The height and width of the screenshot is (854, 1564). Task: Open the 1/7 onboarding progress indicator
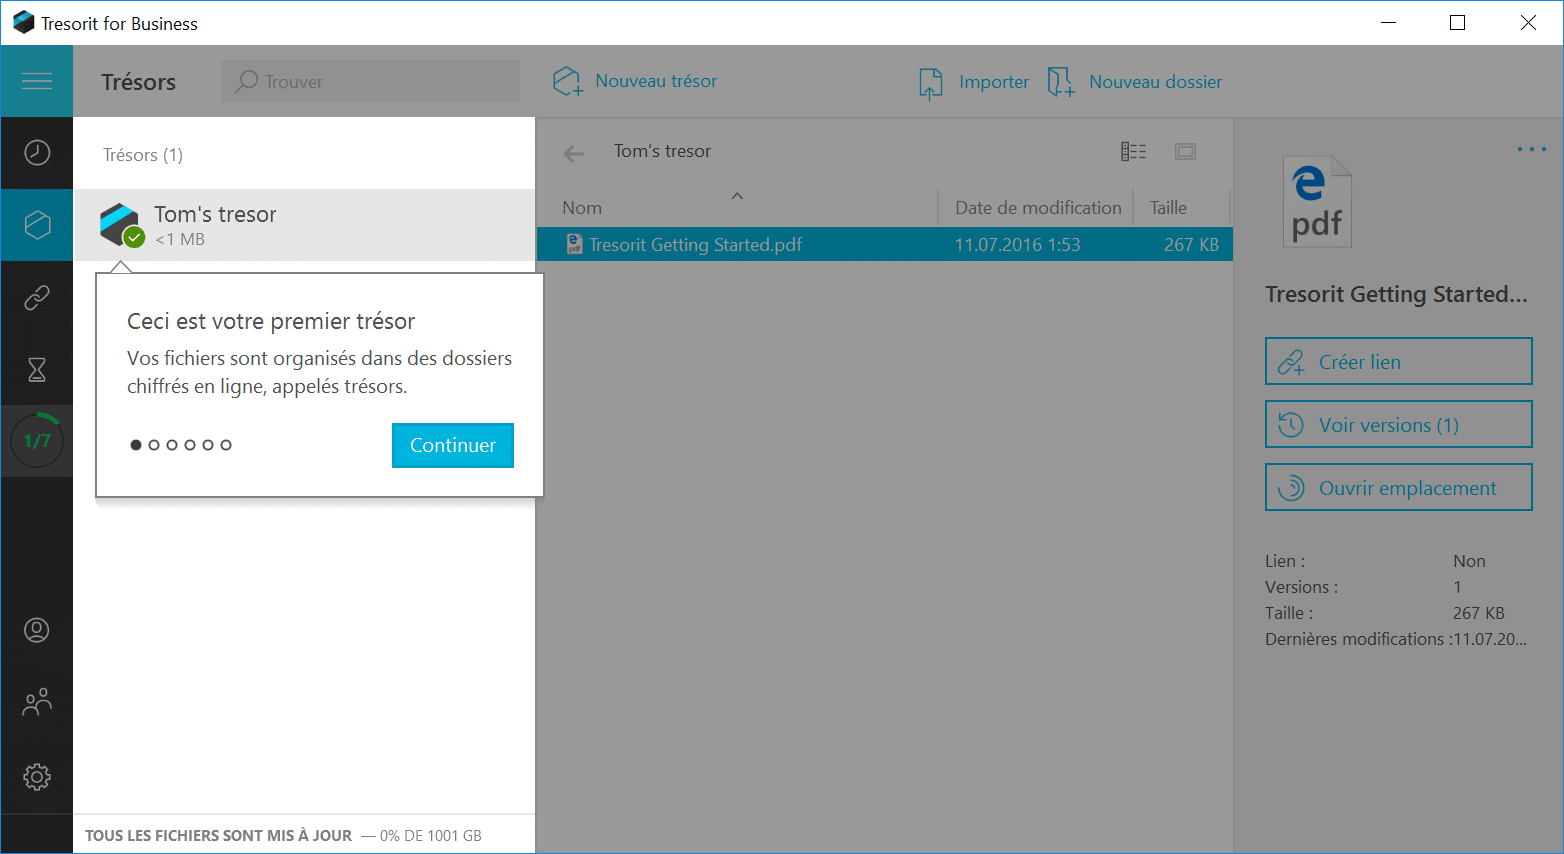click(37, 441)
